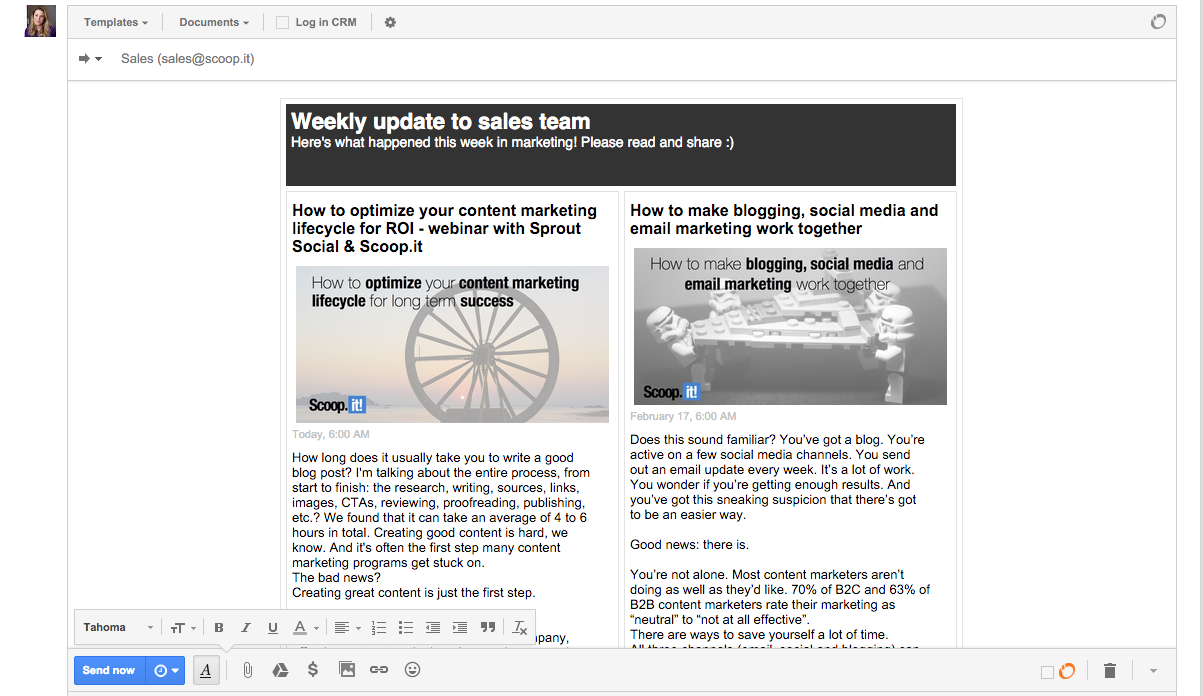This screenshot has width=1203, height=696.
Task: Toggle bold formatting
Action: coord(219,628)
